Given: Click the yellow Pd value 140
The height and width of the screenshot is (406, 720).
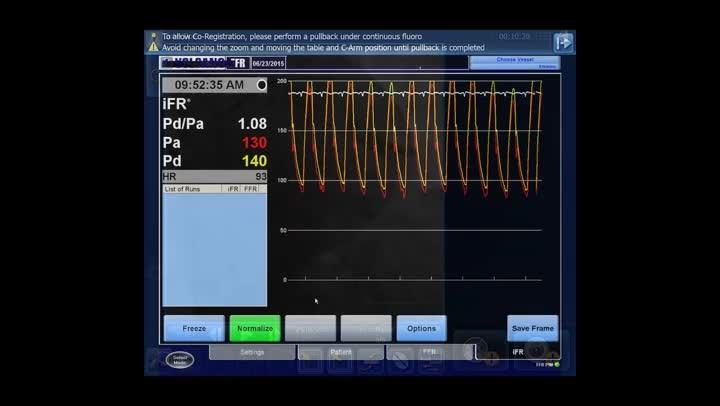Looking at the screenshot, I should 254,161.
